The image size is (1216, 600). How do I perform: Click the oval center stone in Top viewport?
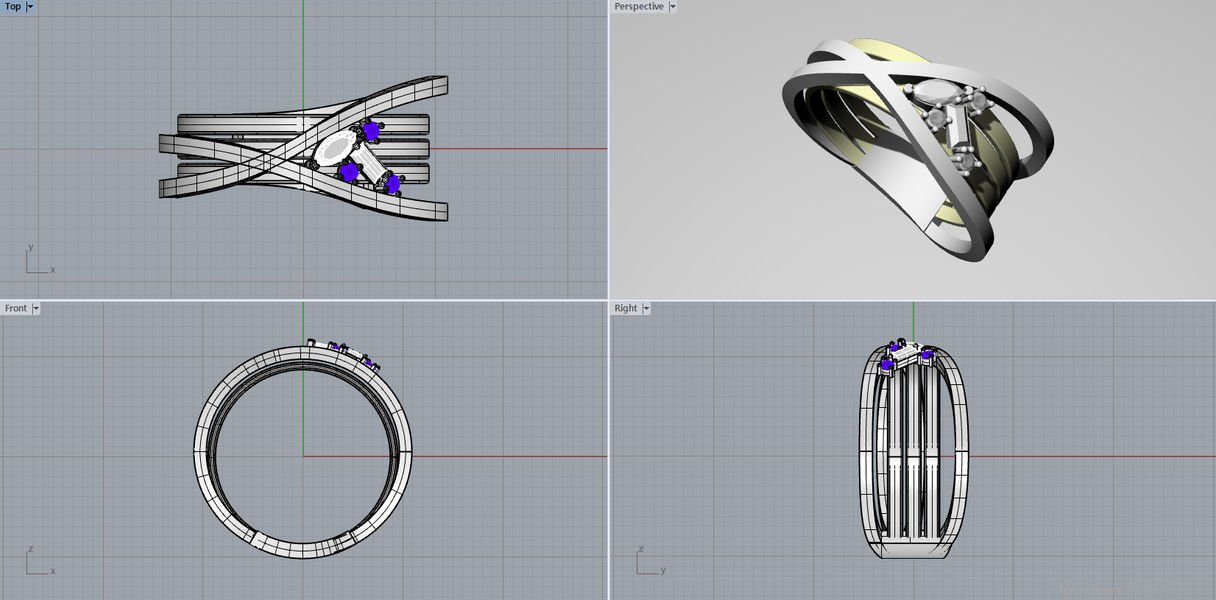point(333,149)
